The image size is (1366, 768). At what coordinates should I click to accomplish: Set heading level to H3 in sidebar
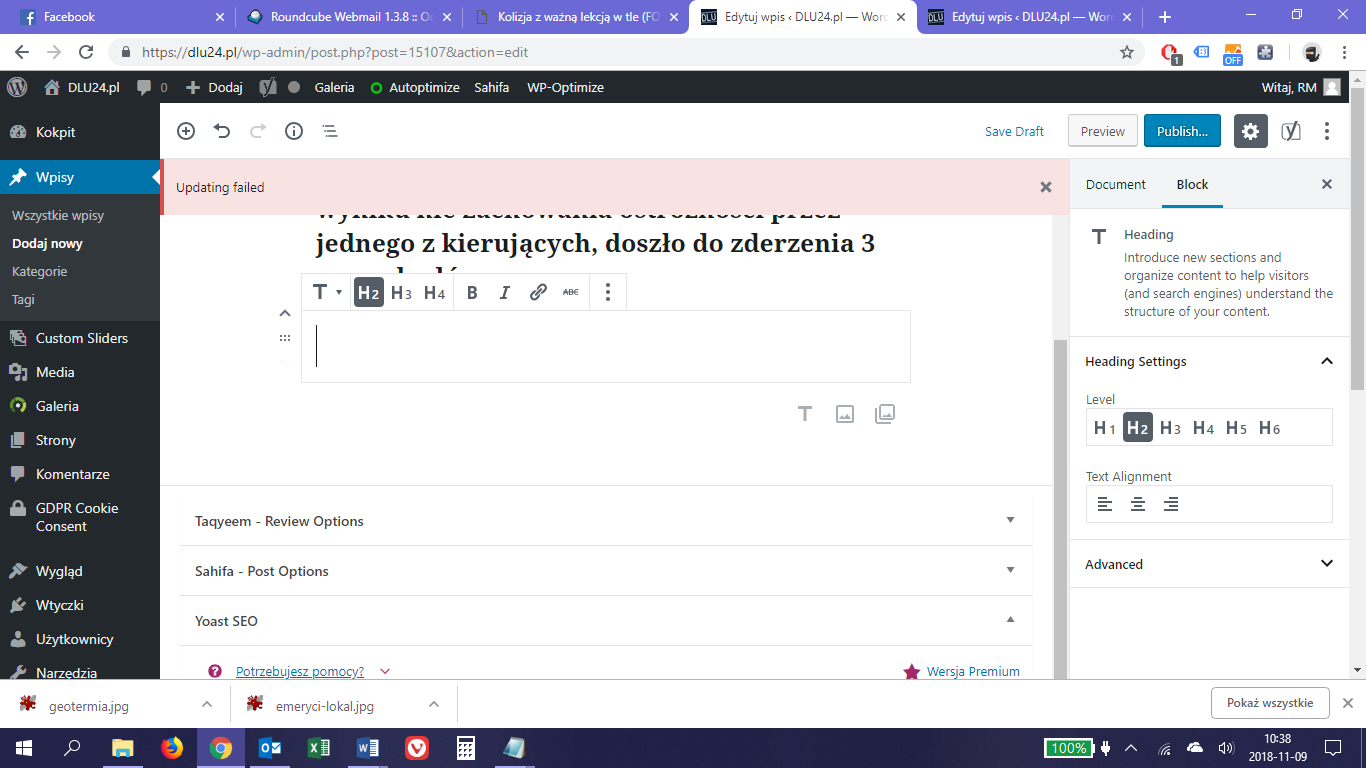[1170, 428]
